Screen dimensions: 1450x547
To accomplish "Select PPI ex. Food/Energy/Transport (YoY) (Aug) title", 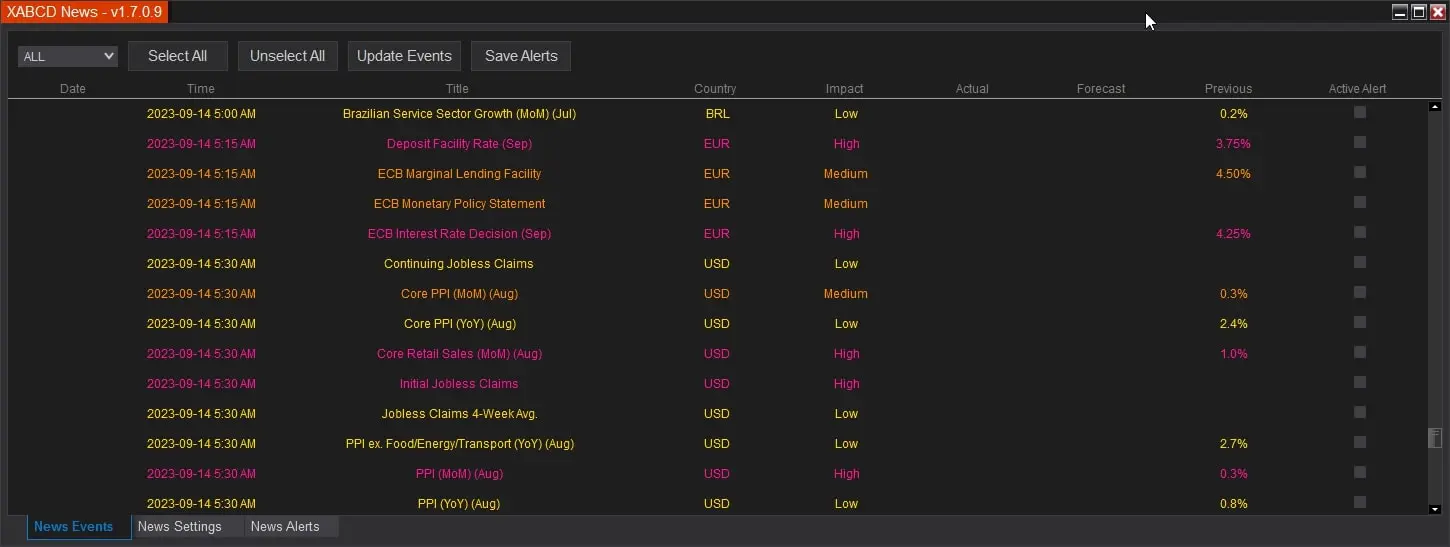I will (459, 444).
